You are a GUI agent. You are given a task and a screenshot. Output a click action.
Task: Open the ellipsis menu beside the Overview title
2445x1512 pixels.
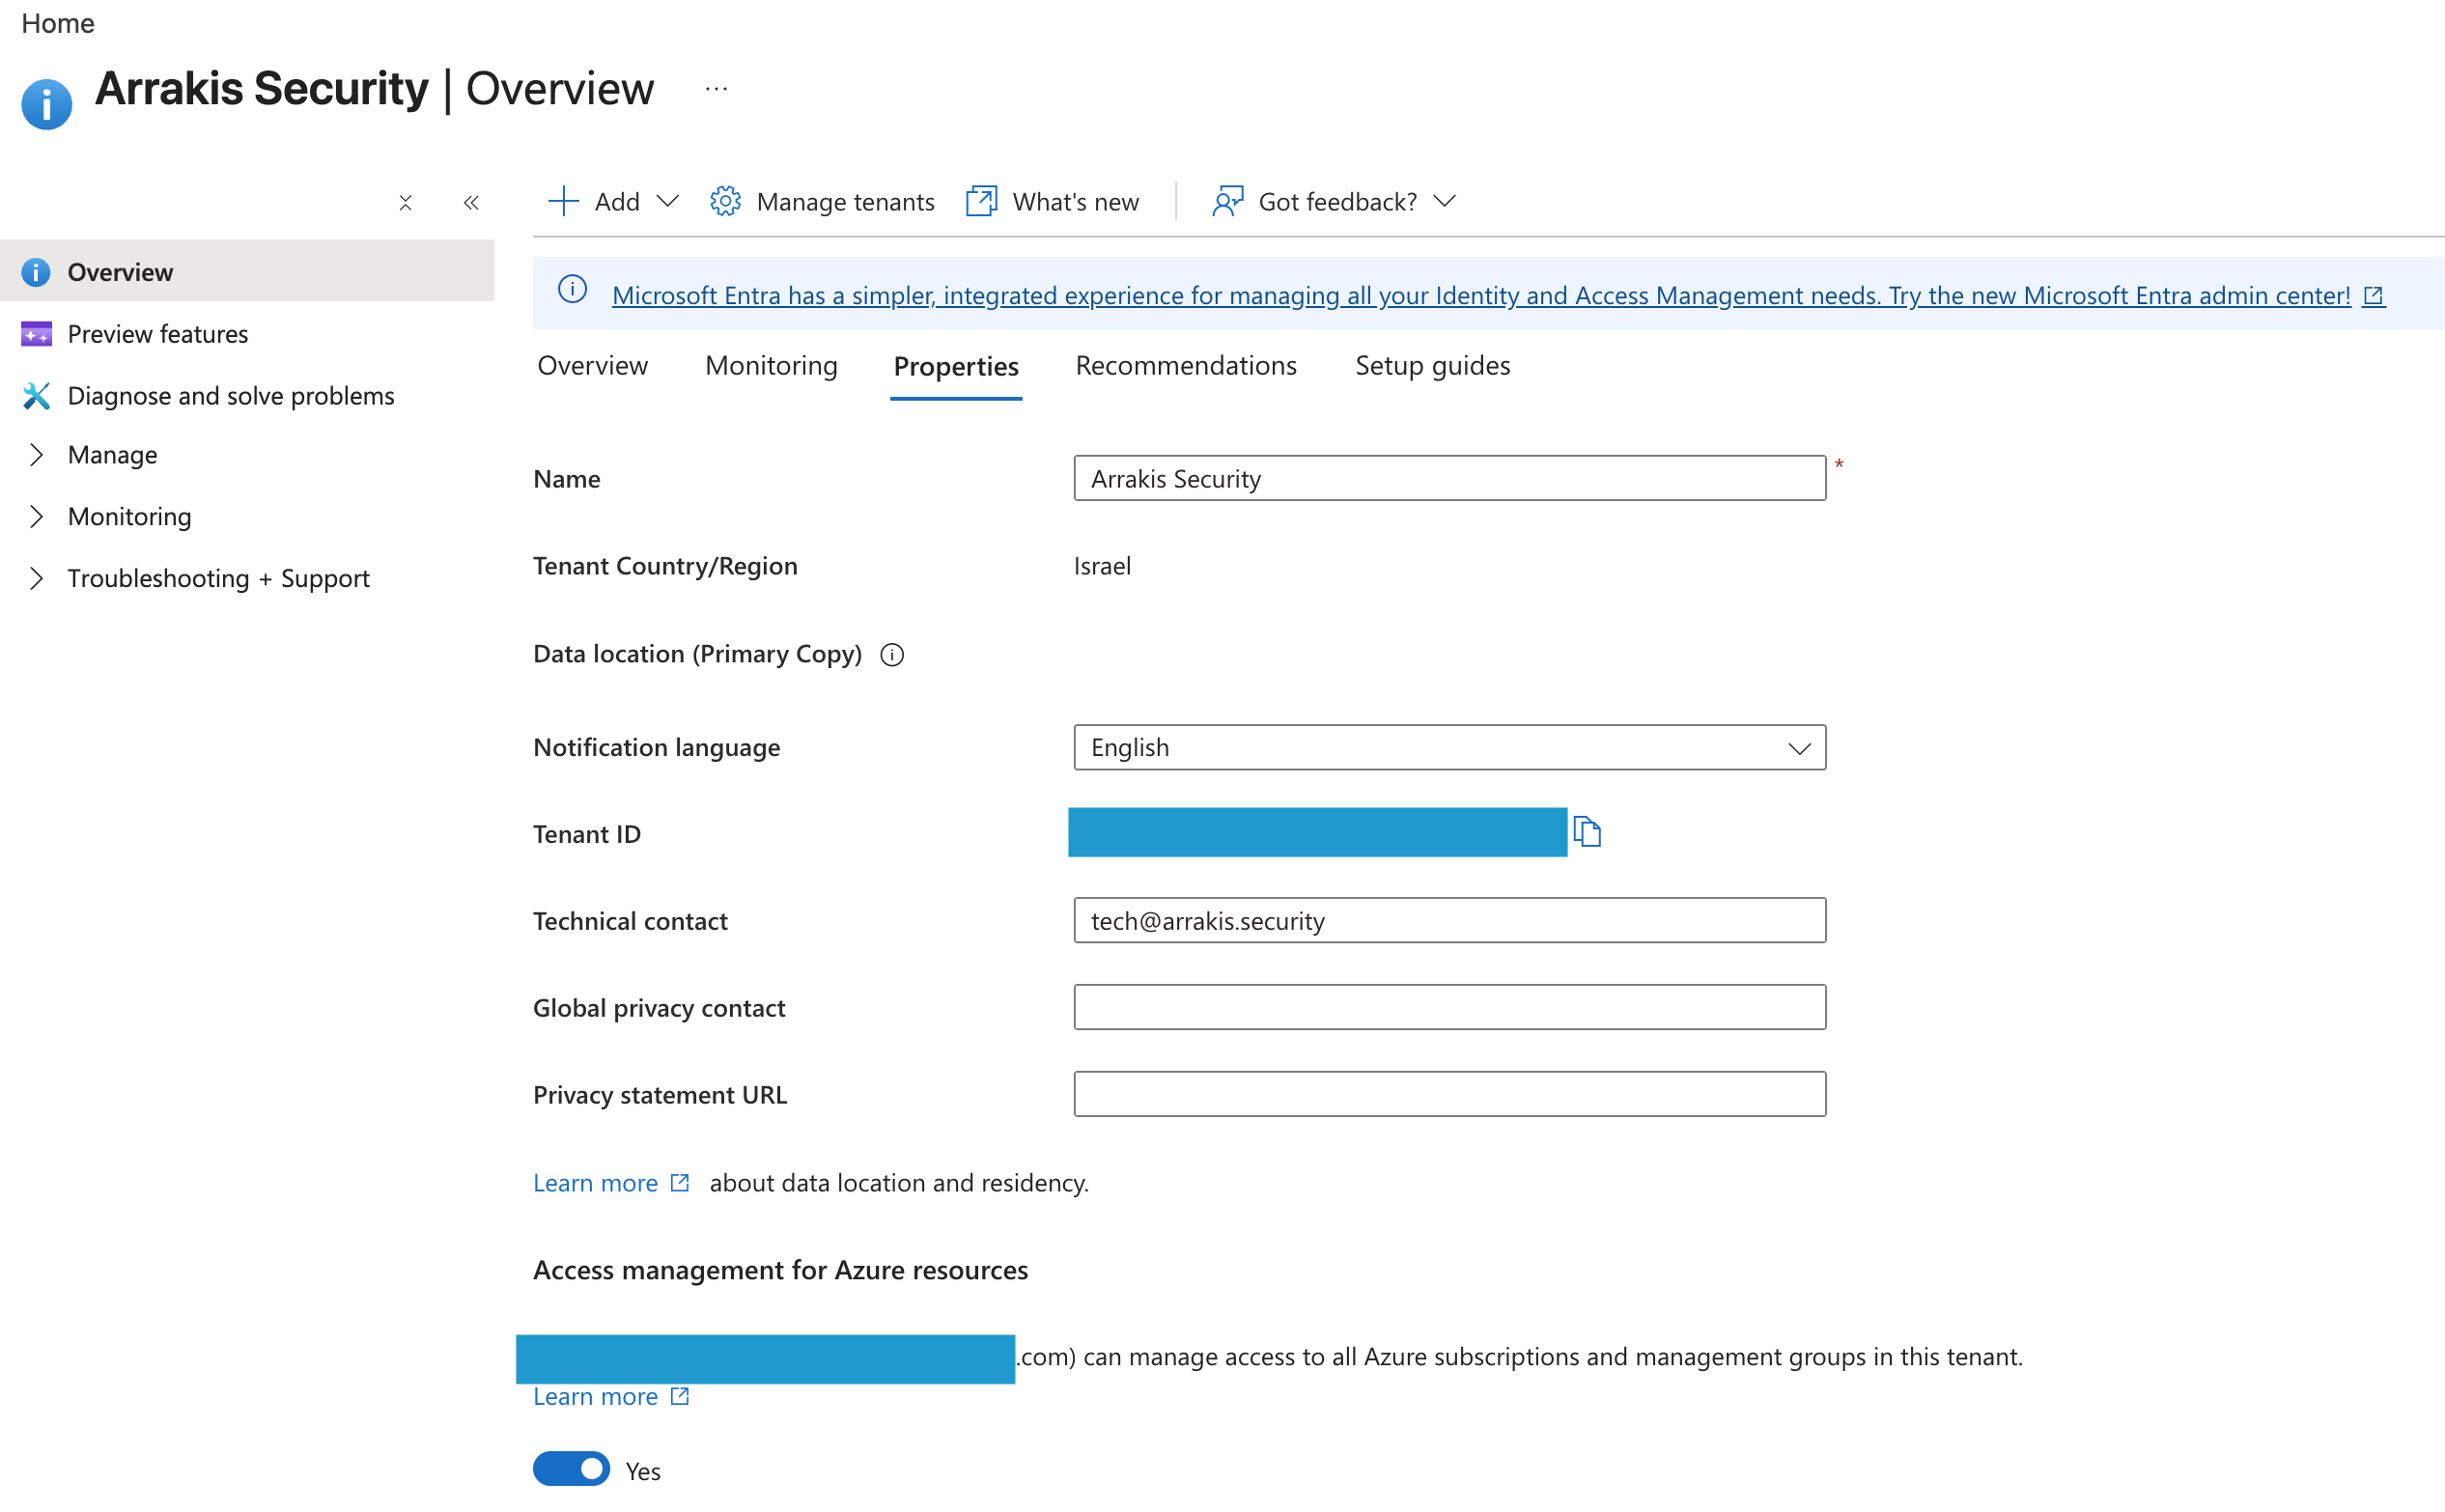pyautogui.click(x=716, y=89)
